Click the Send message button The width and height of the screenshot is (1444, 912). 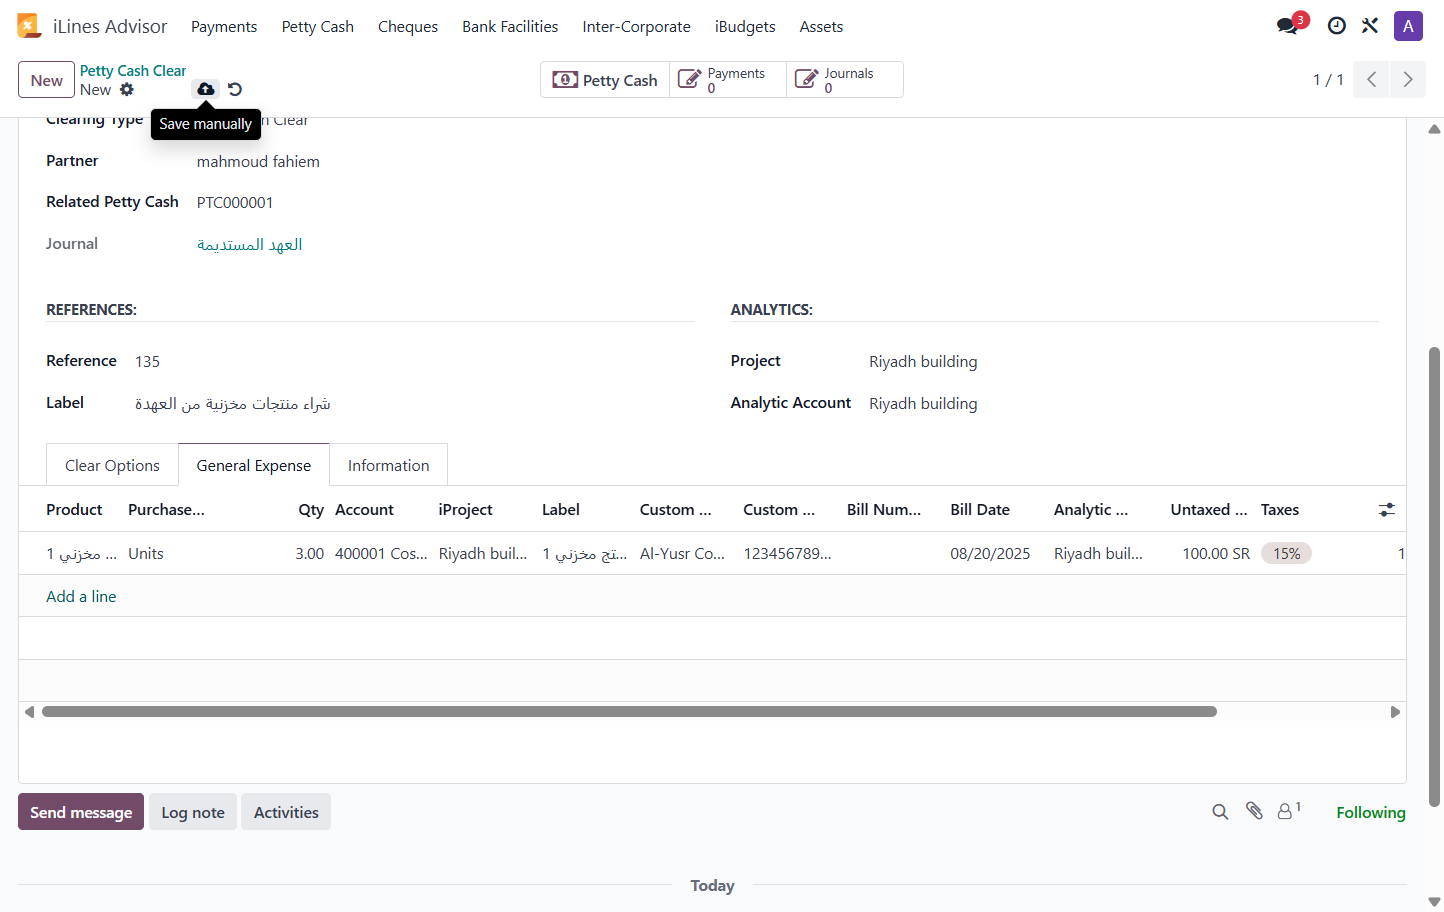click(81, 812)
